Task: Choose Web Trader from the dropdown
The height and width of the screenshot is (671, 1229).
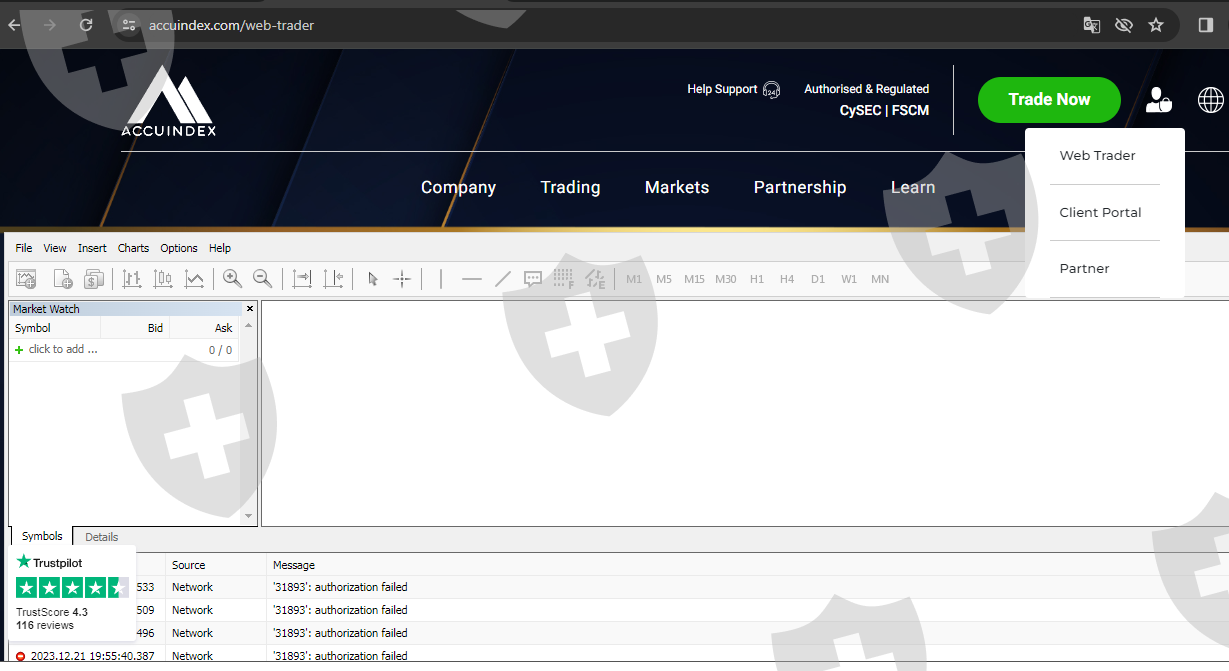Action: tap(1097, 156)
